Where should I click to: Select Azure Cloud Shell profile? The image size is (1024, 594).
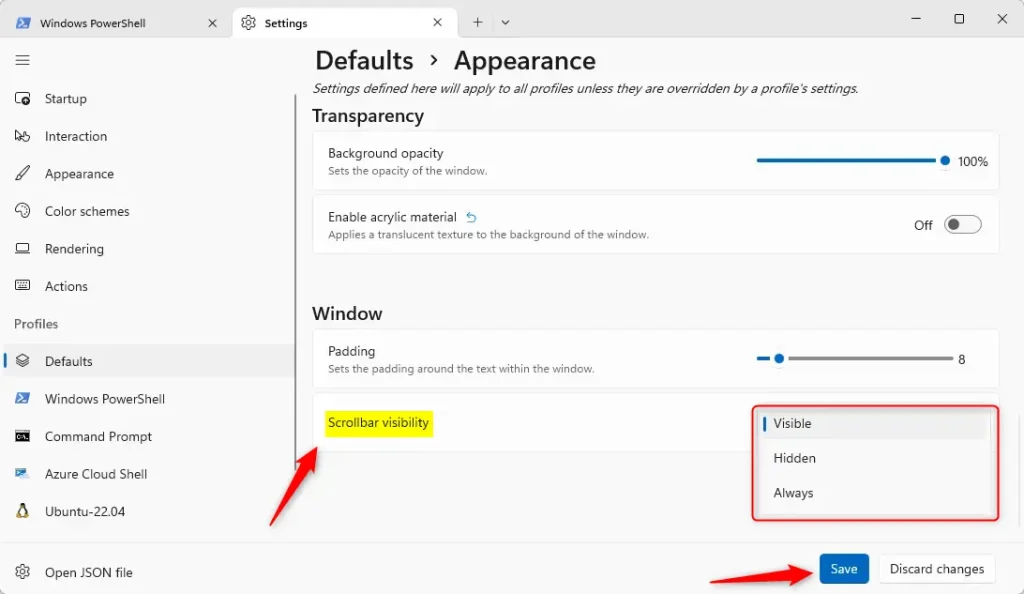point(149,474)
